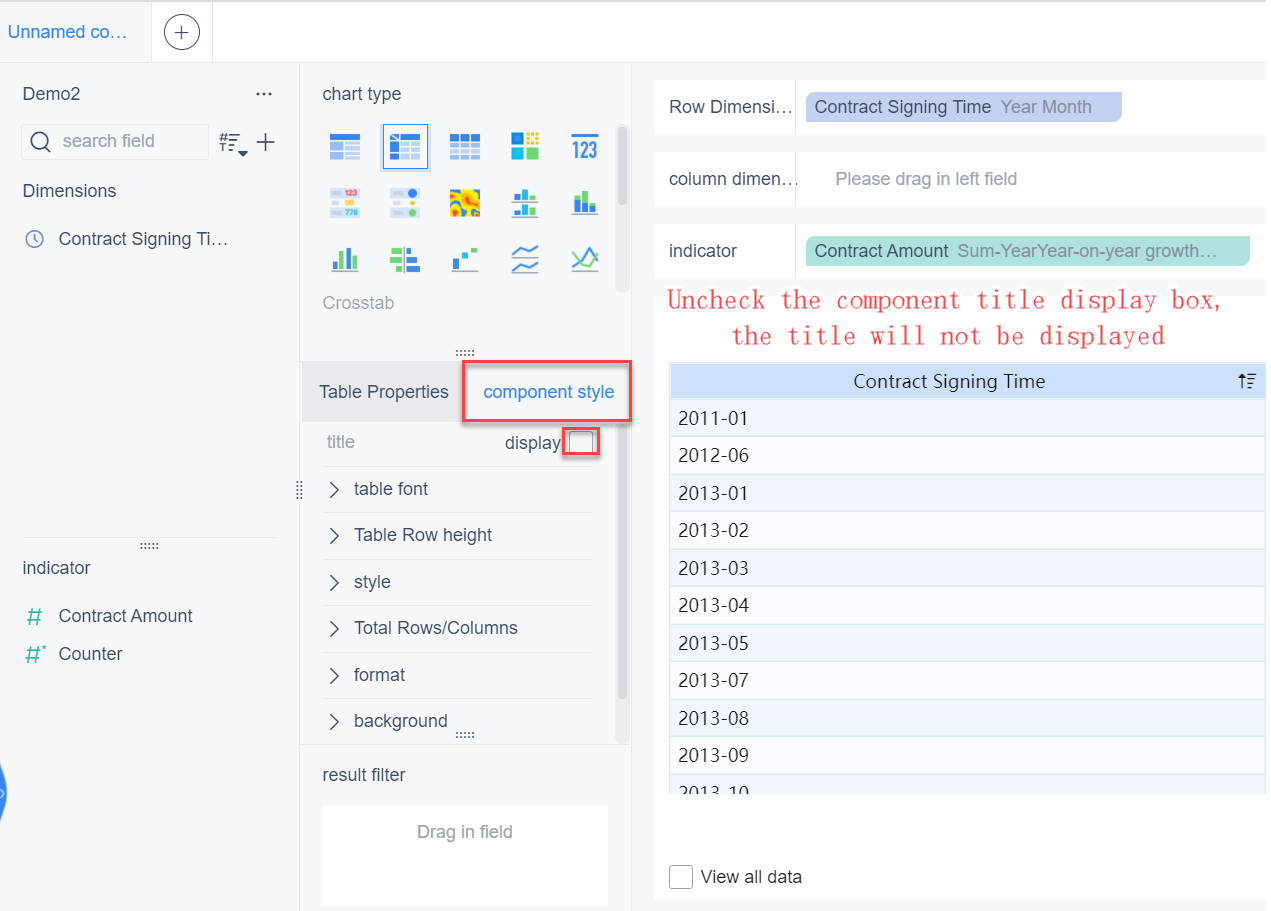The width and height of the screenshot is (1271, 911).
Task: Select the 123 KPI indicator card icon
Action: pyautogui.click(x=584, y=148)
